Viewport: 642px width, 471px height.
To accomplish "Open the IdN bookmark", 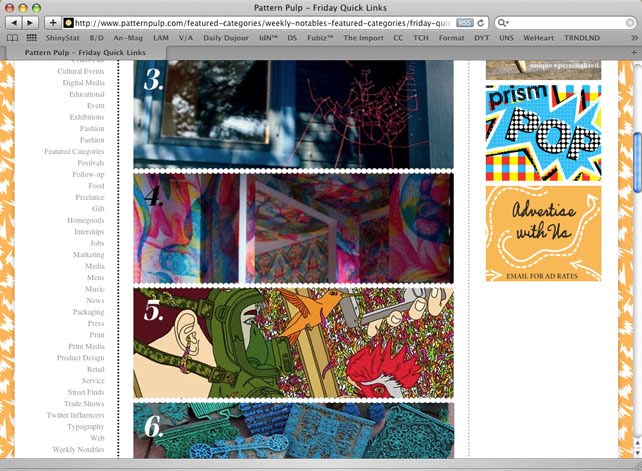I will pos(268,38).
